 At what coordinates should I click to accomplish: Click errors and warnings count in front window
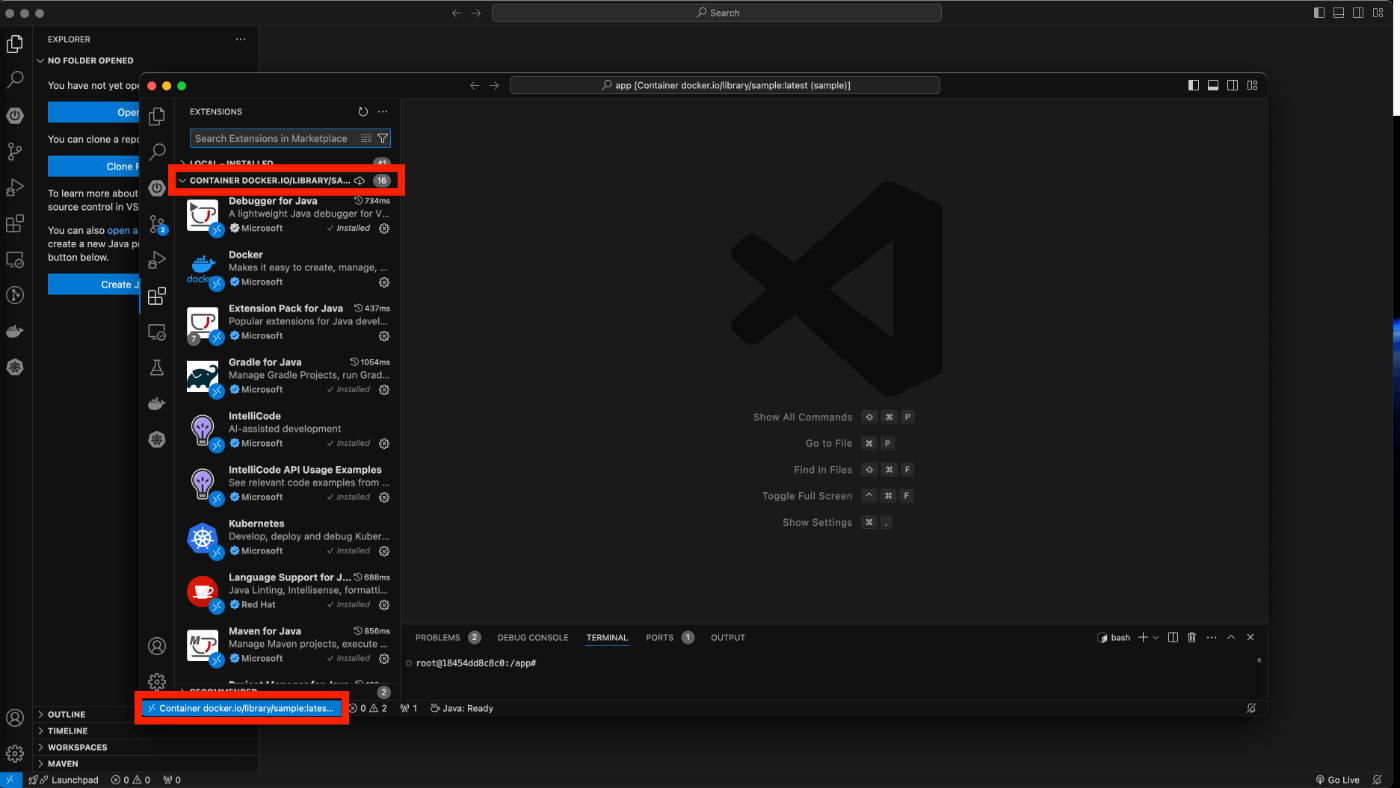(x=369, y=708)
